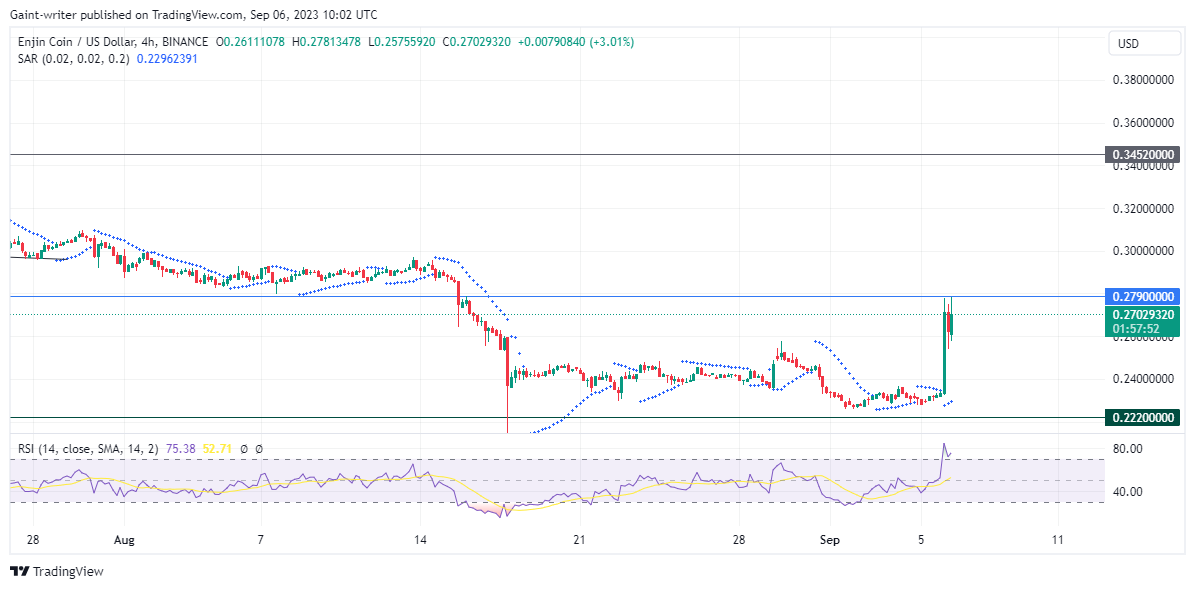The image size is (1195, 589).
Task: Click the RSI 40.00 axis label
Action: coord(1127,491)
